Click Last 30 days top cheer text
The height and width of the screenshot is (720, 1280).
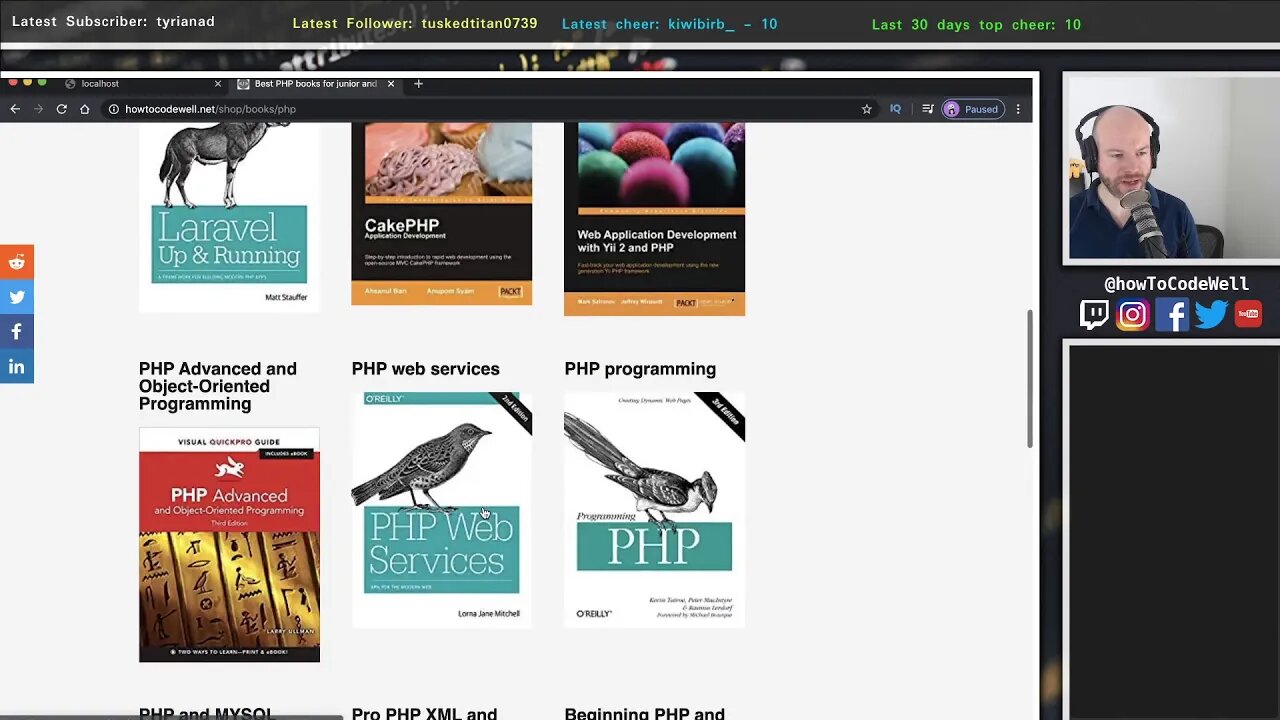point(976,25)
